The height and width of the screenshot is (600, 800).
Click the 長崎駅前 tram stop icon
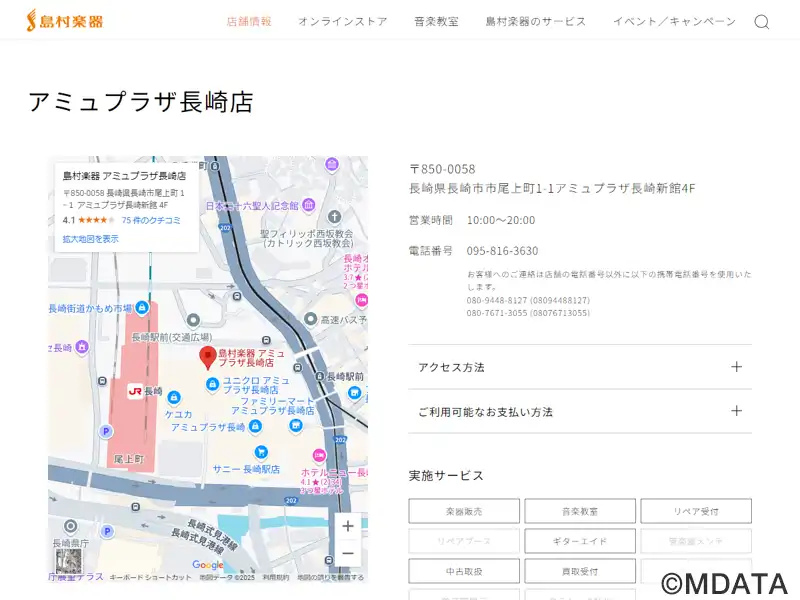[320, 377]
